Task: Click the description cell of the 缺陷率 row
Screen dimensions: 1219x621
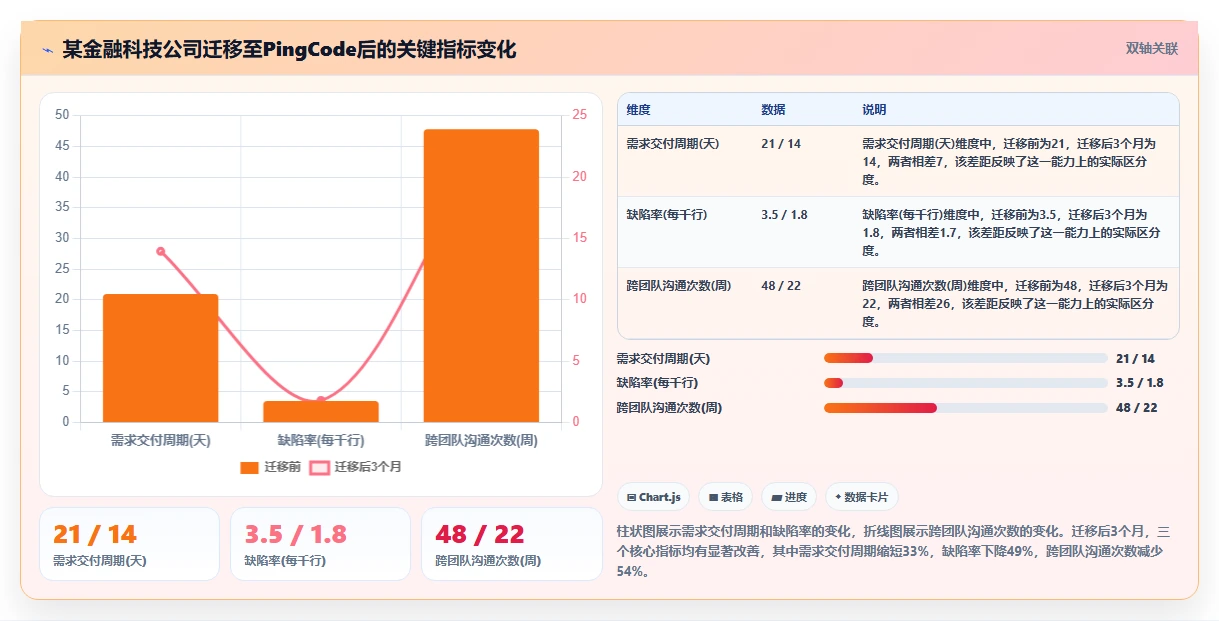Action: click(x=1015, y=232)
